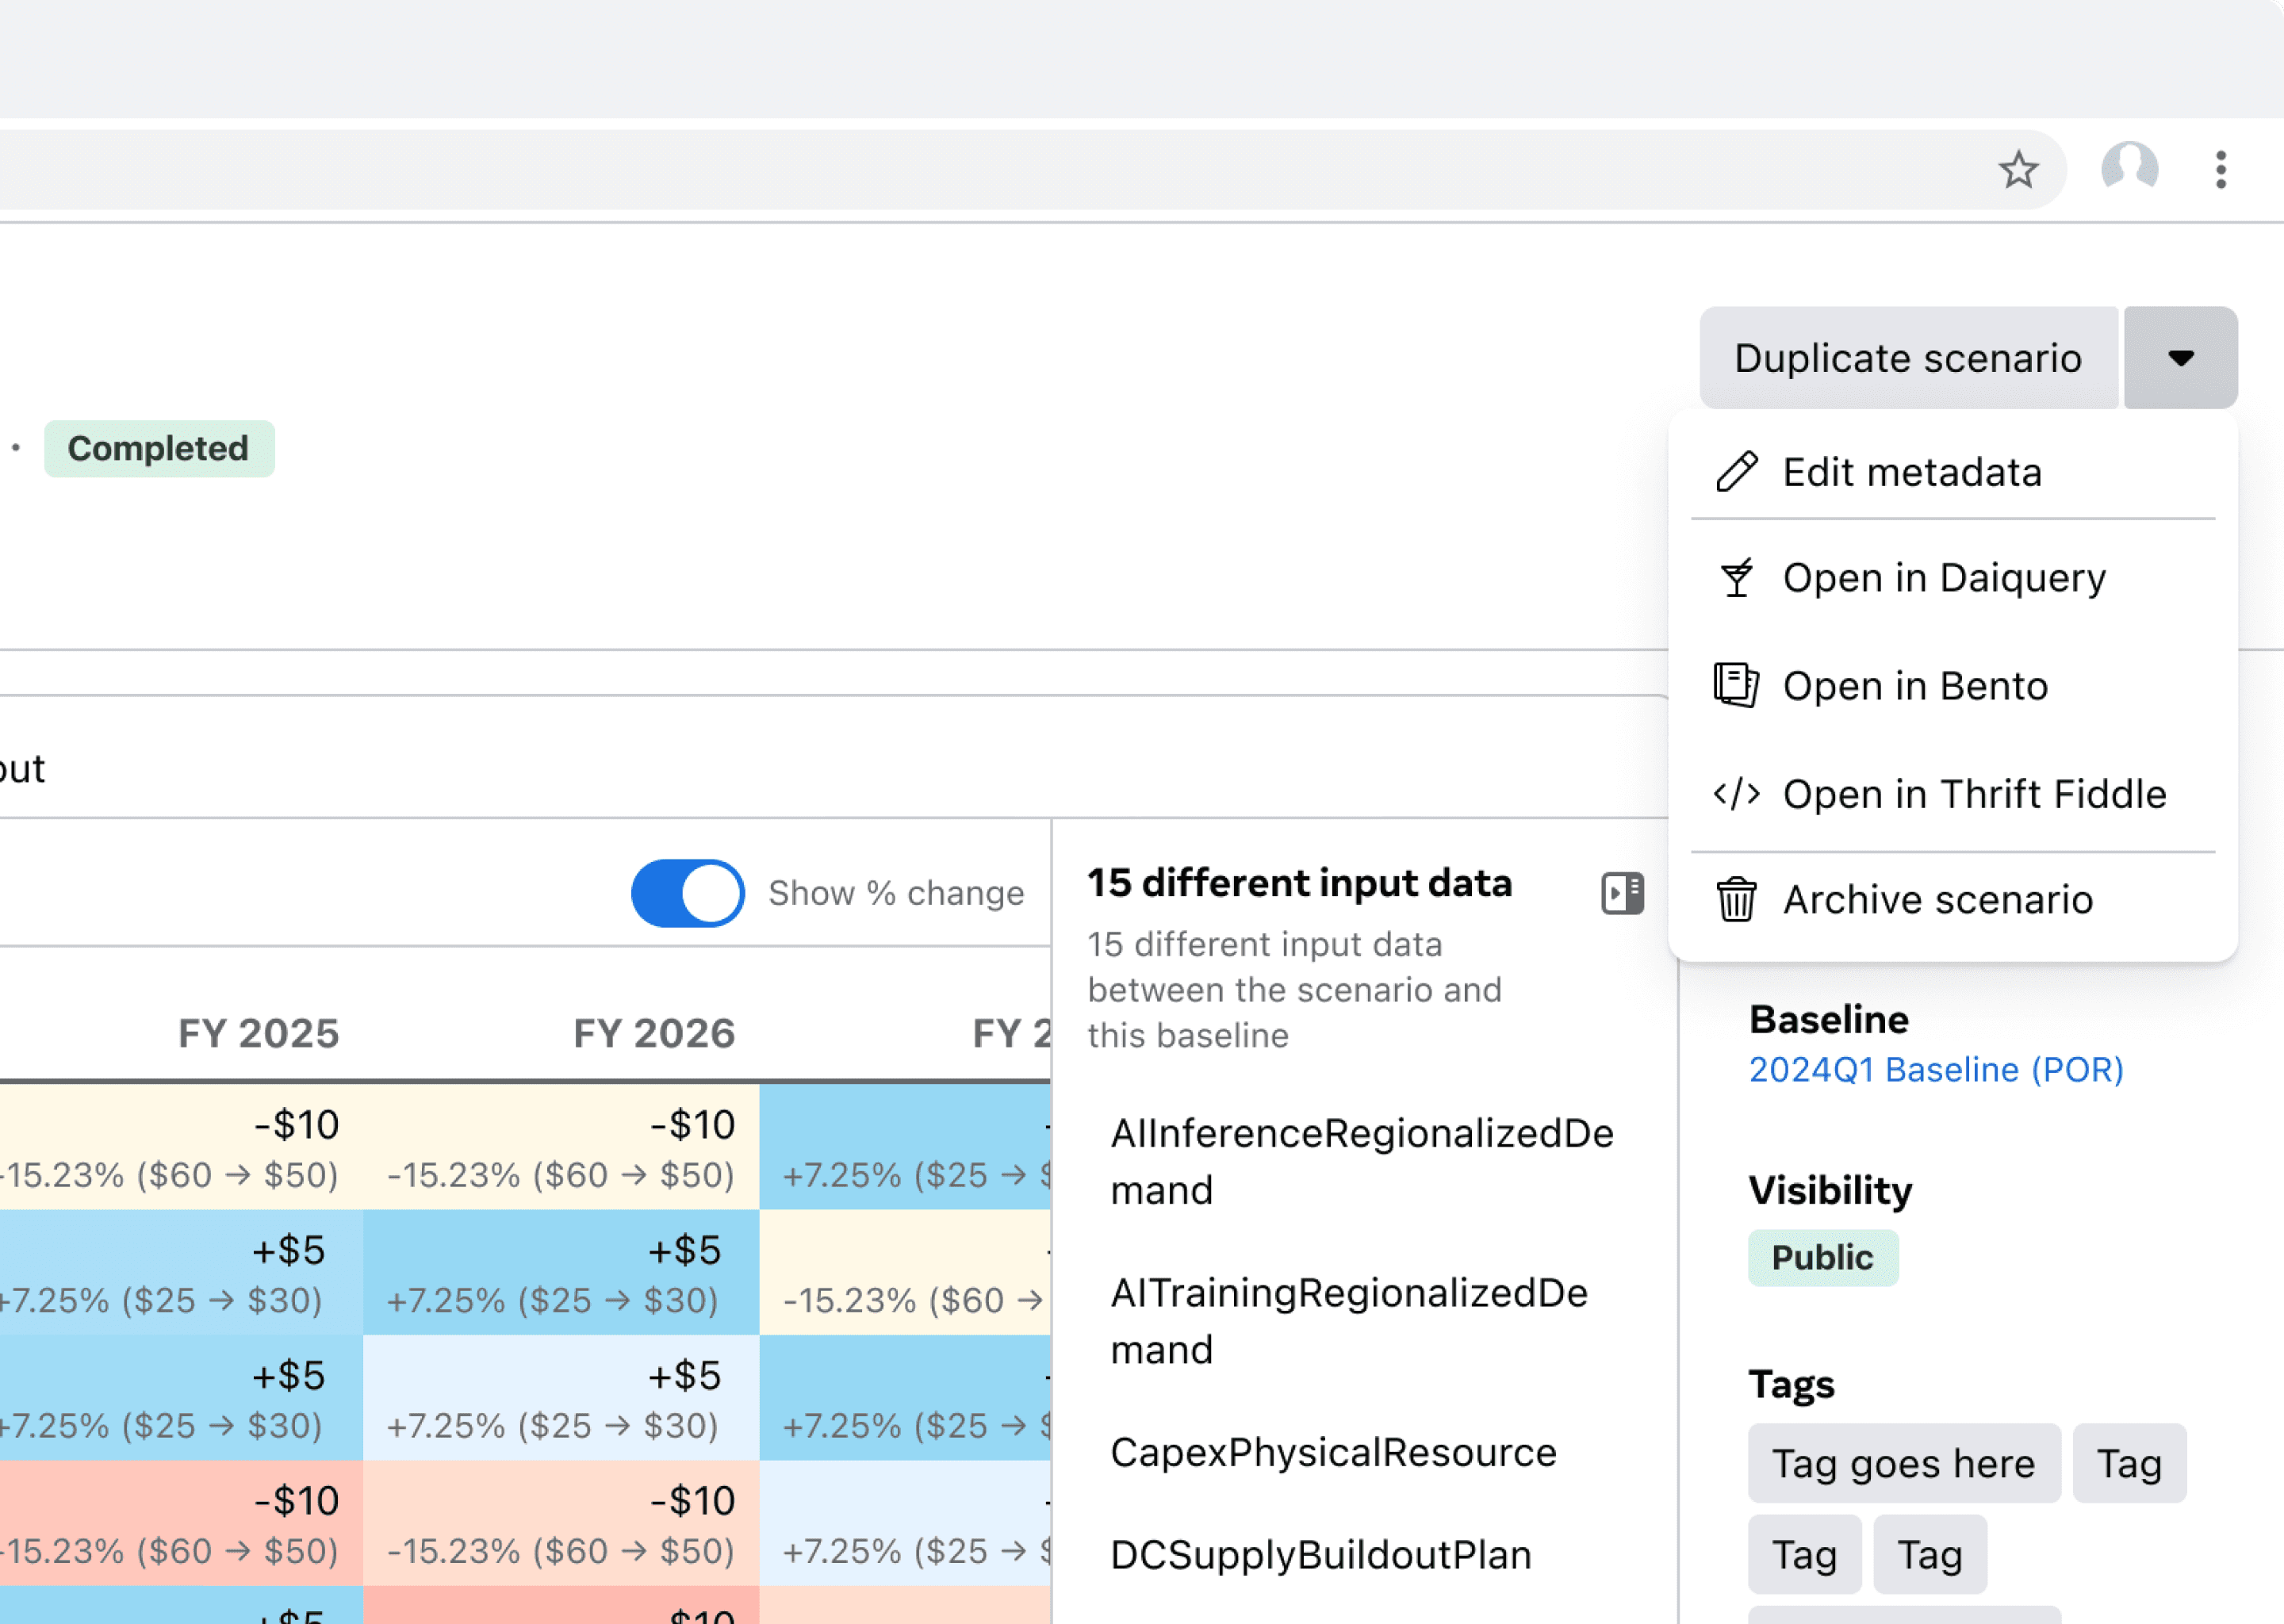Choose Open in Thrift Fiddle option

coord(1953,794)
